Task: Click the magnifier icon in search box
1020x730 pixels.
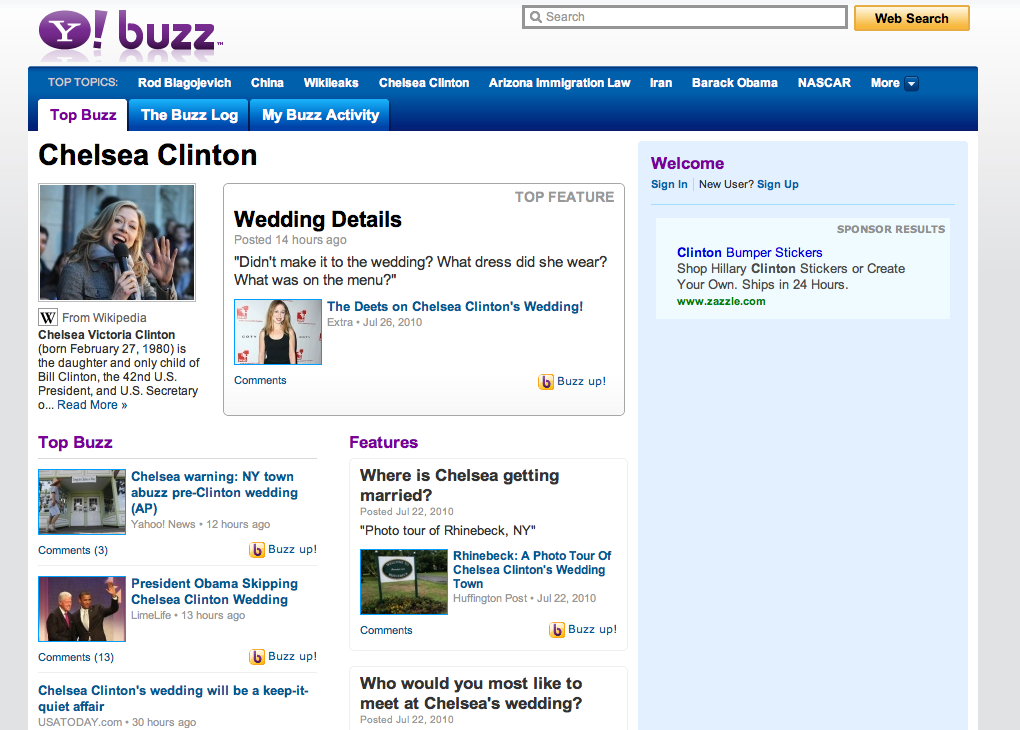Action: pos(535,17)
